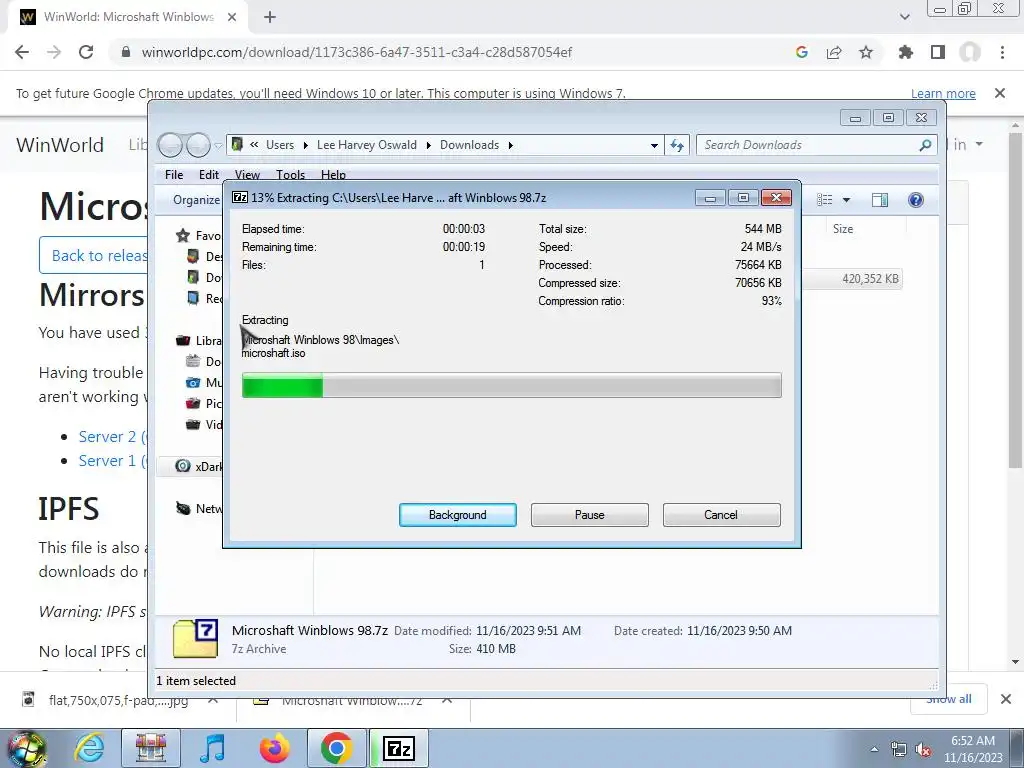Open Firefox from the taskbar
1024x768 pixels.
coord(274,749)
